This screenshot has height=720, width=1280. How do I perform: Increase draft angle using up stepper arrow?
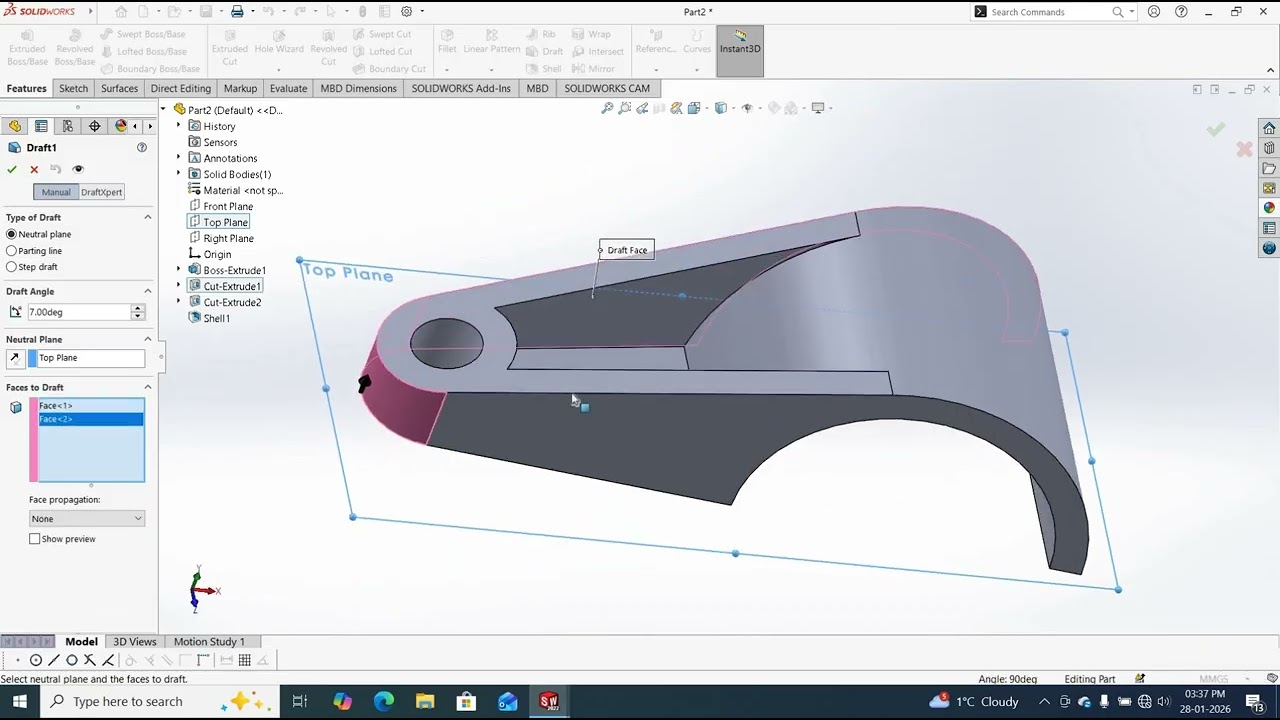(137, 308)
